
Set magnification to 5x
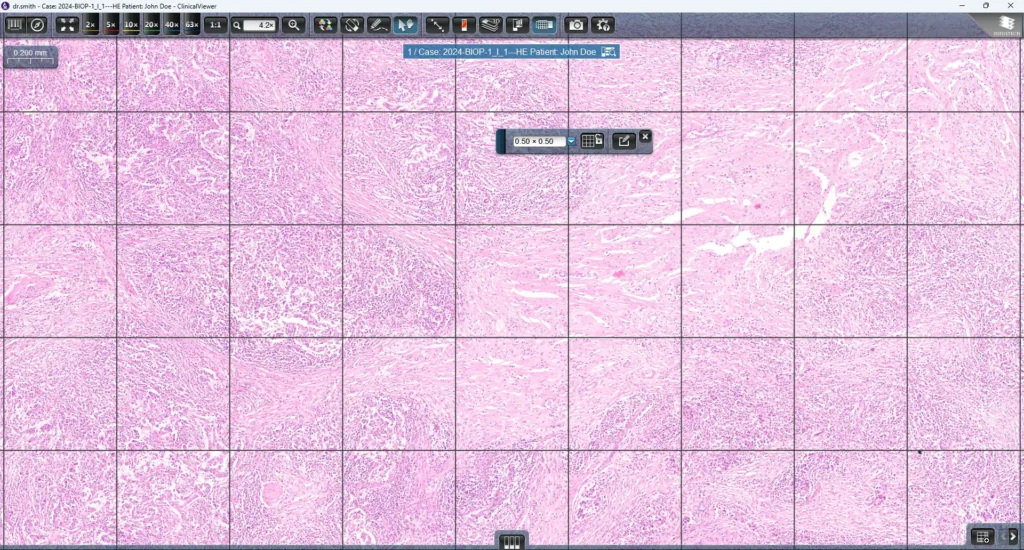[x=110, y=25]
